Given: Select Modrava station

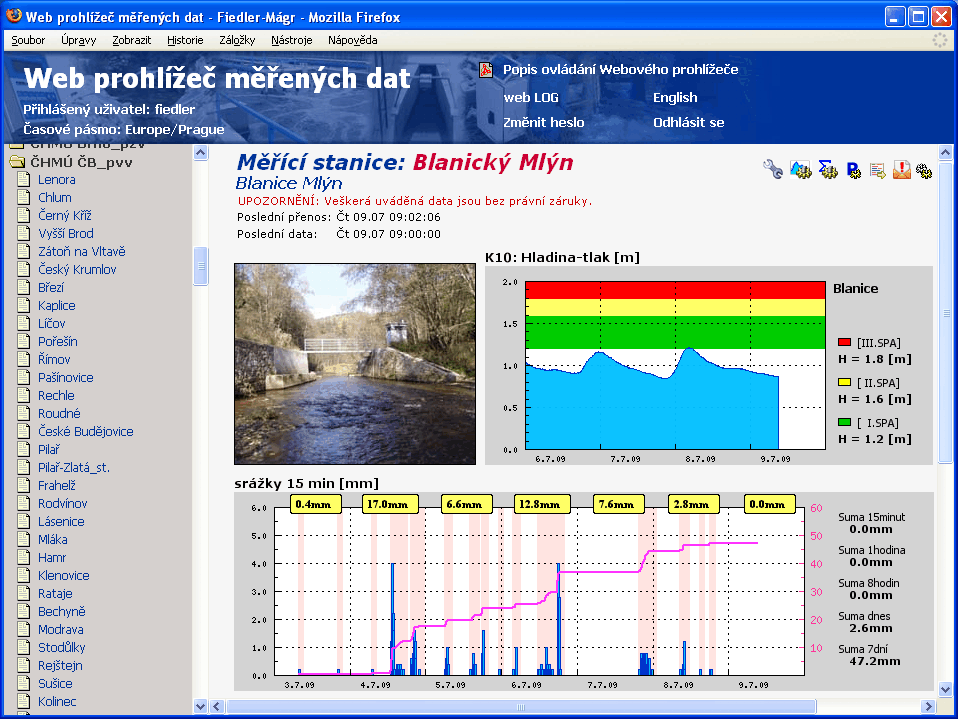Looking at the screenshot, I should coord(60,630).
